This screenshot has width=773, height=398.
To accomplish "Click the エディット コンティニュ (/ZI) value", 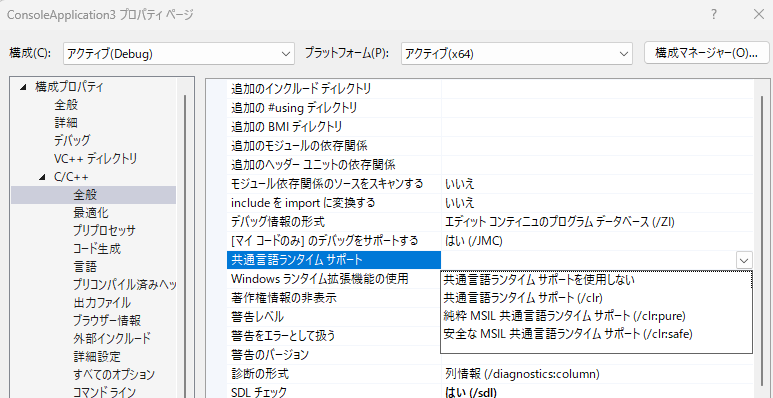I will [560, 221].
